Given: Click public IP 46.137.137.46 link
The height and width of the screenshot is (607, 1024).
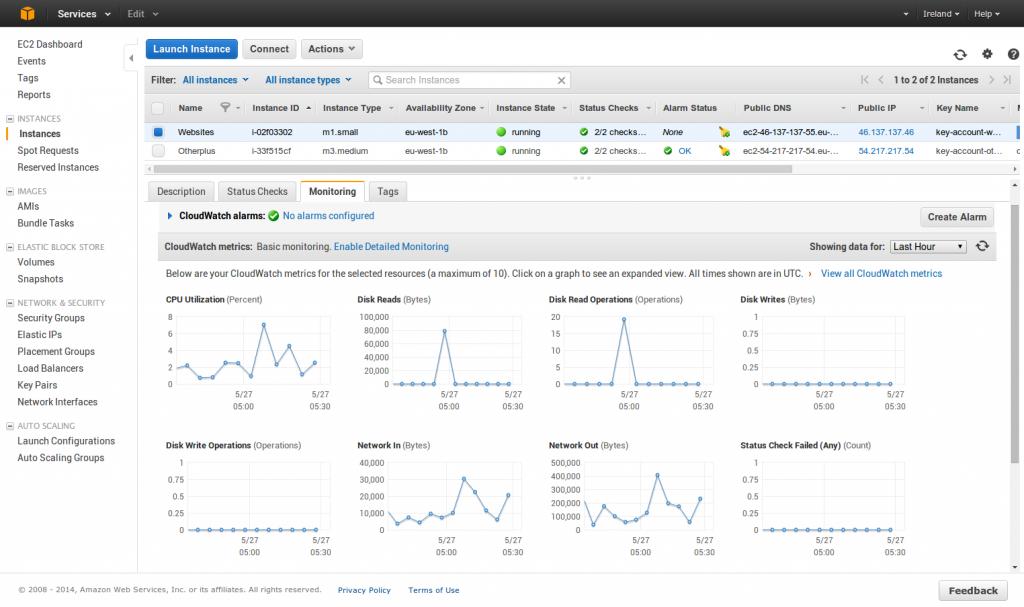Looking at the screenshot, I should (886, 132).
